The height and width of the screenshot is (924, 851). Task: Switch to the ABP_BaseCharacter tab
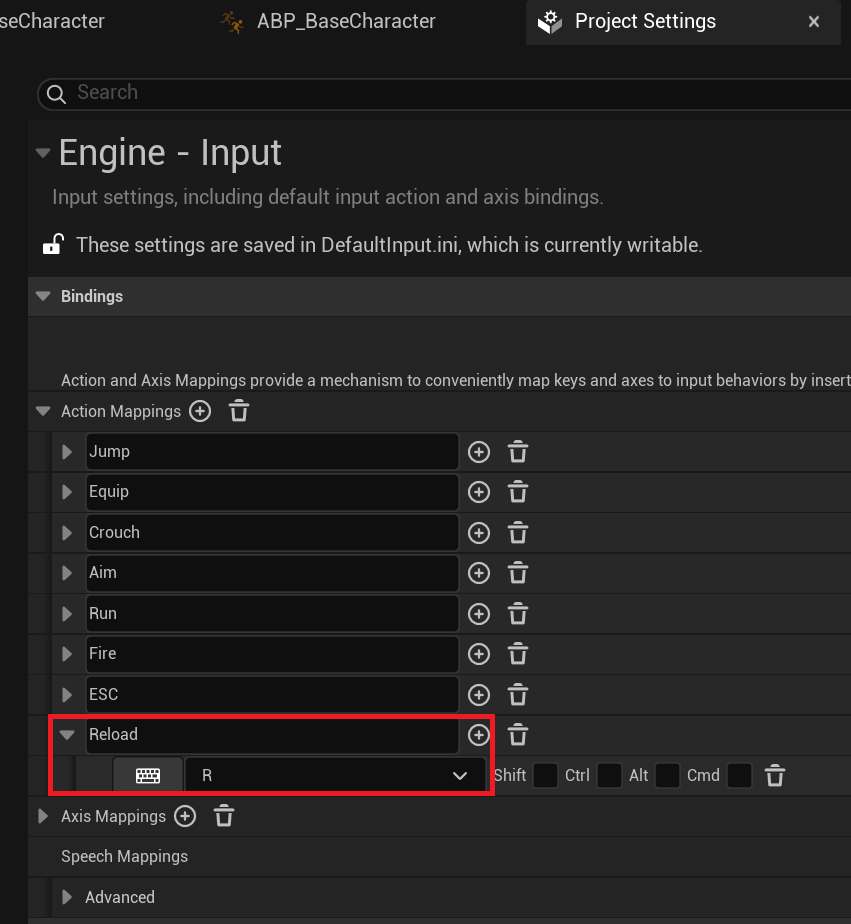coord(344,21)
